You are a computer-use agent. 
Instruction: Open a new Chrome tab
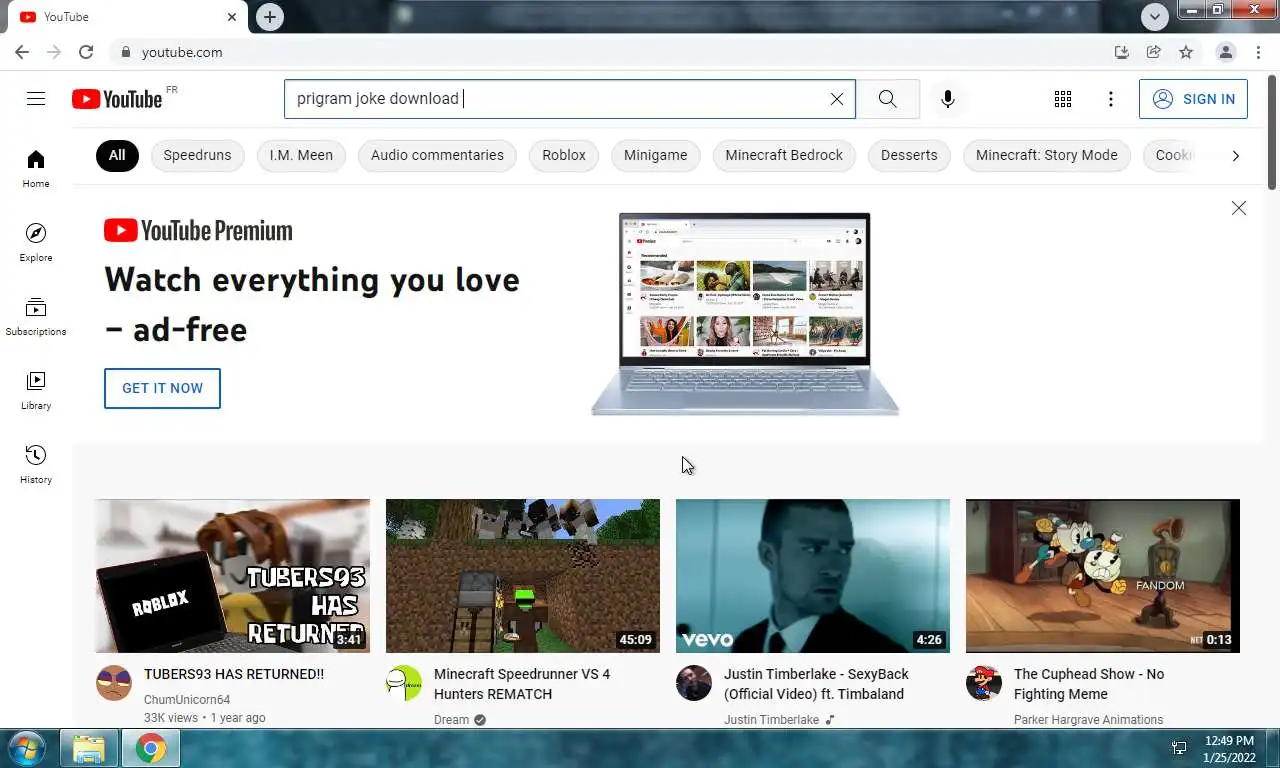pyautogui.click(x=270, y=17)
